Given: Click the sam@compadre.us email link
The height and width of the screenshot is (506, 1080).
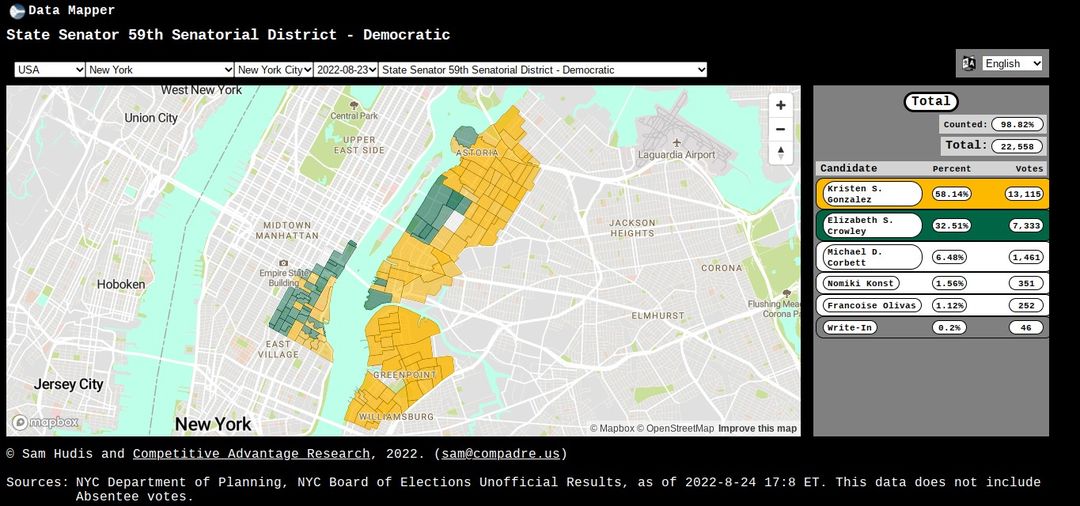Looking at the screenshot, I should point(500,454).
